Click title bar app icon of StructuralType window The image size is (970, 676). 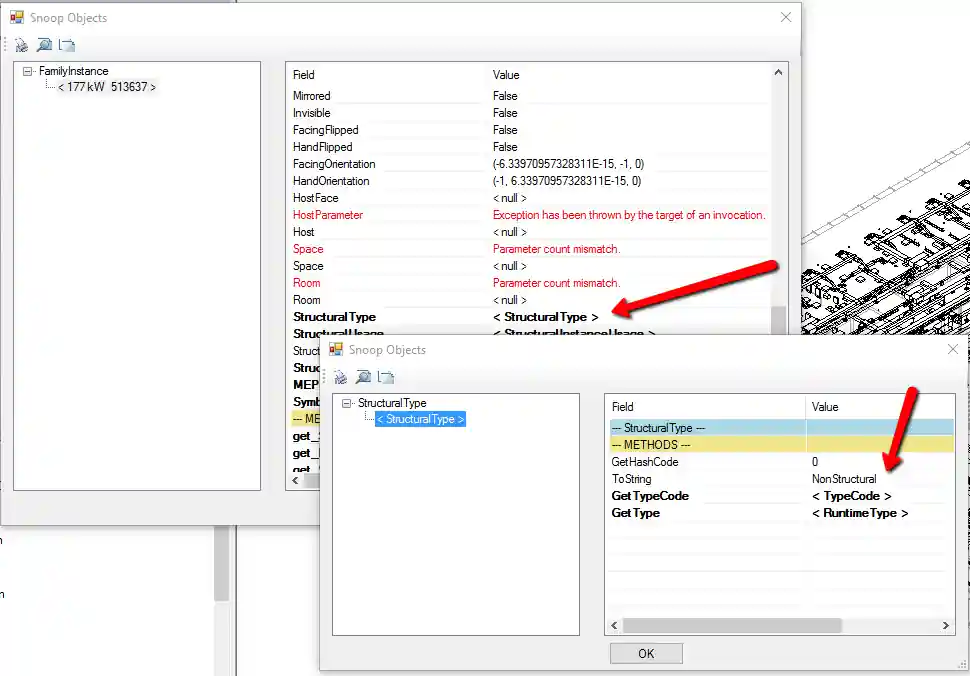coord(336,350)
